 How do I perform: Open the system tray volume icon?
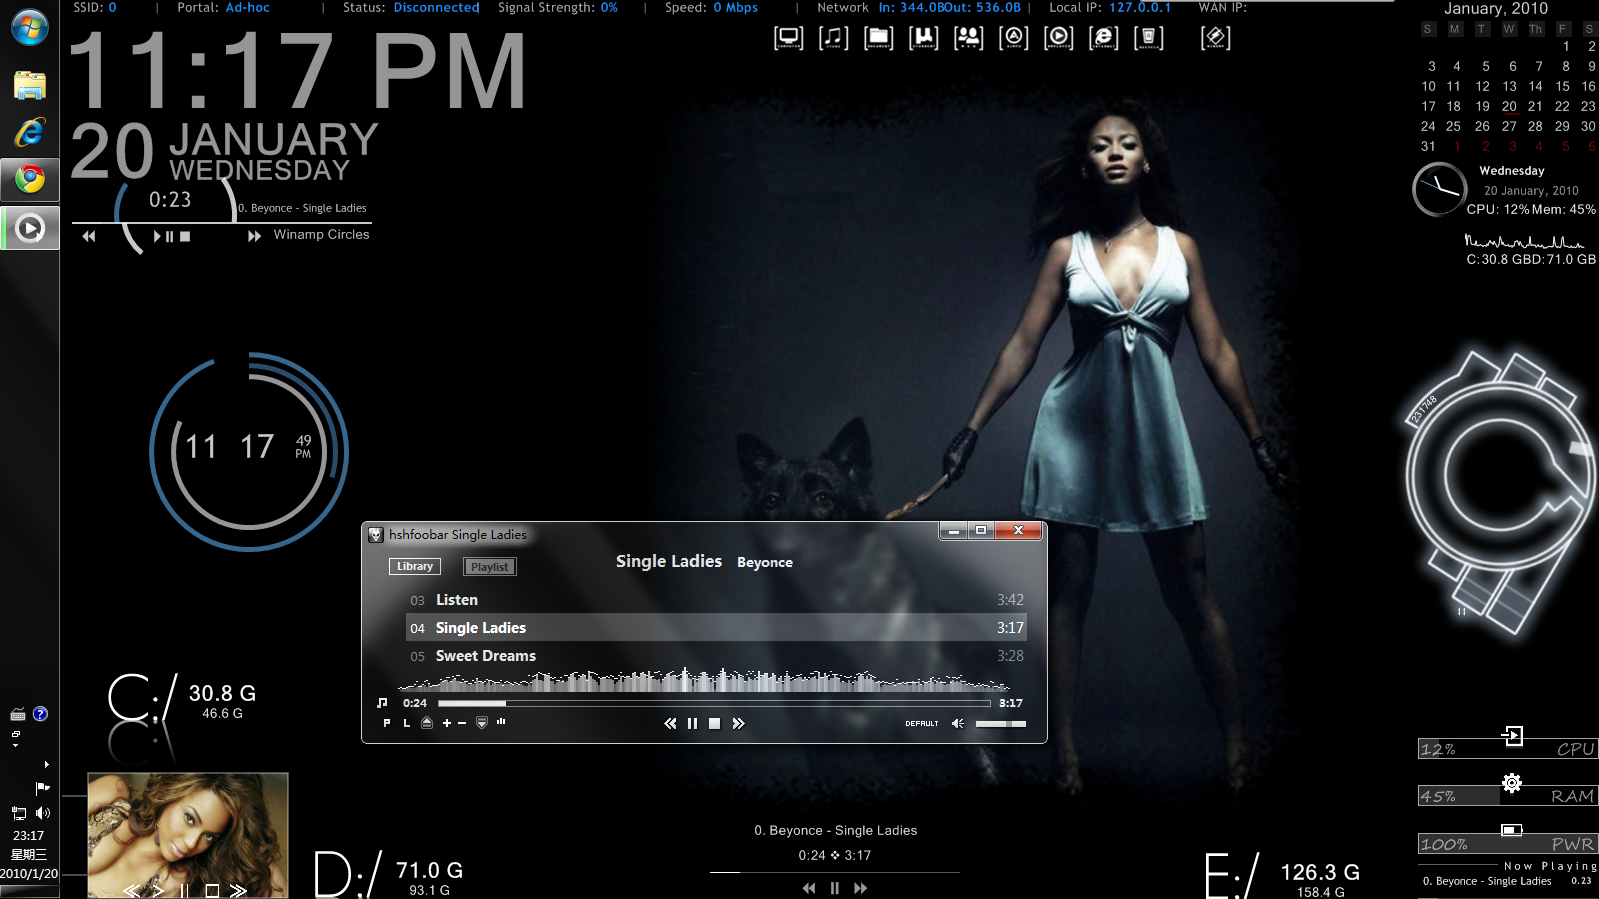point(43,813)
